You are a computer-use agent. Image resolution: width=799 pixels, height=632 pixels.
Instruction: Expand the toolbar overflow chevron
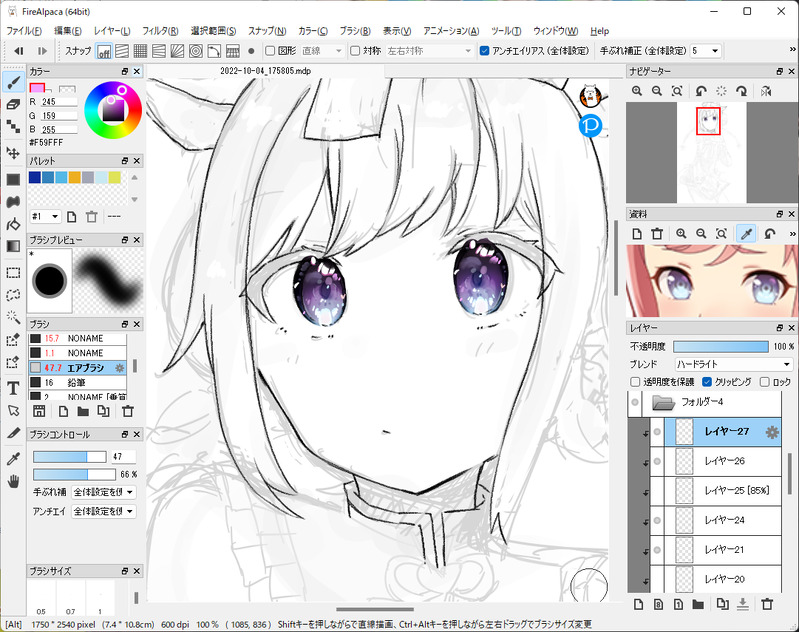pos(792,49)
